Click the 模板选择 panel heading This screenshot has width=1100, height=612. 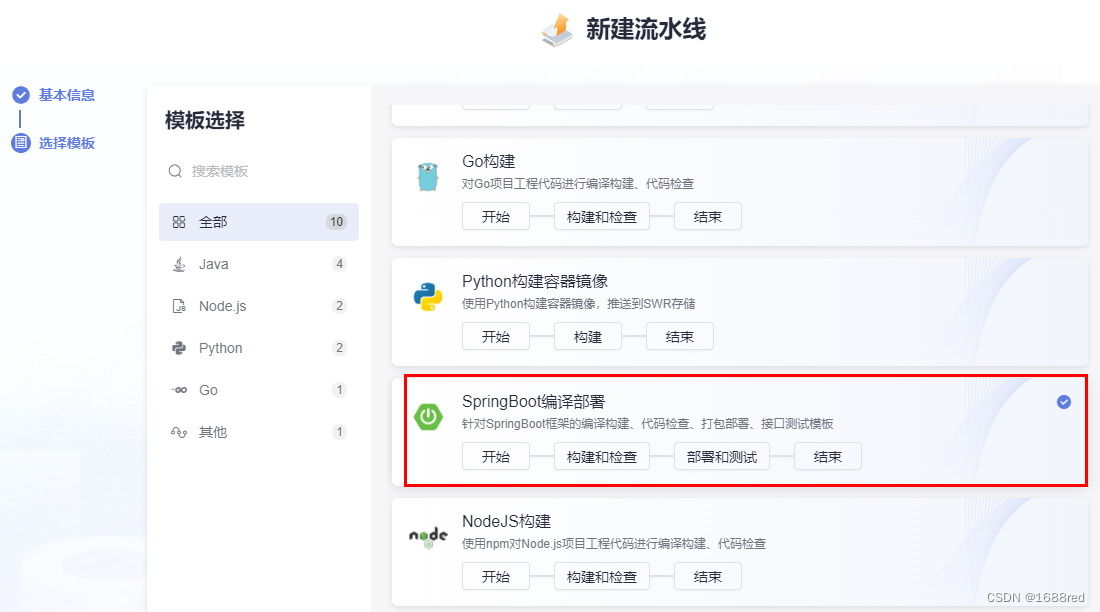click(205, 121)
